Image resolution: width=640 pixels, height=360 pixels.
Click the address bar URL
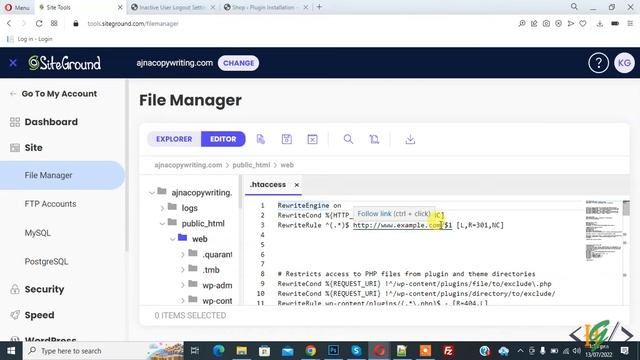(133, 24)
